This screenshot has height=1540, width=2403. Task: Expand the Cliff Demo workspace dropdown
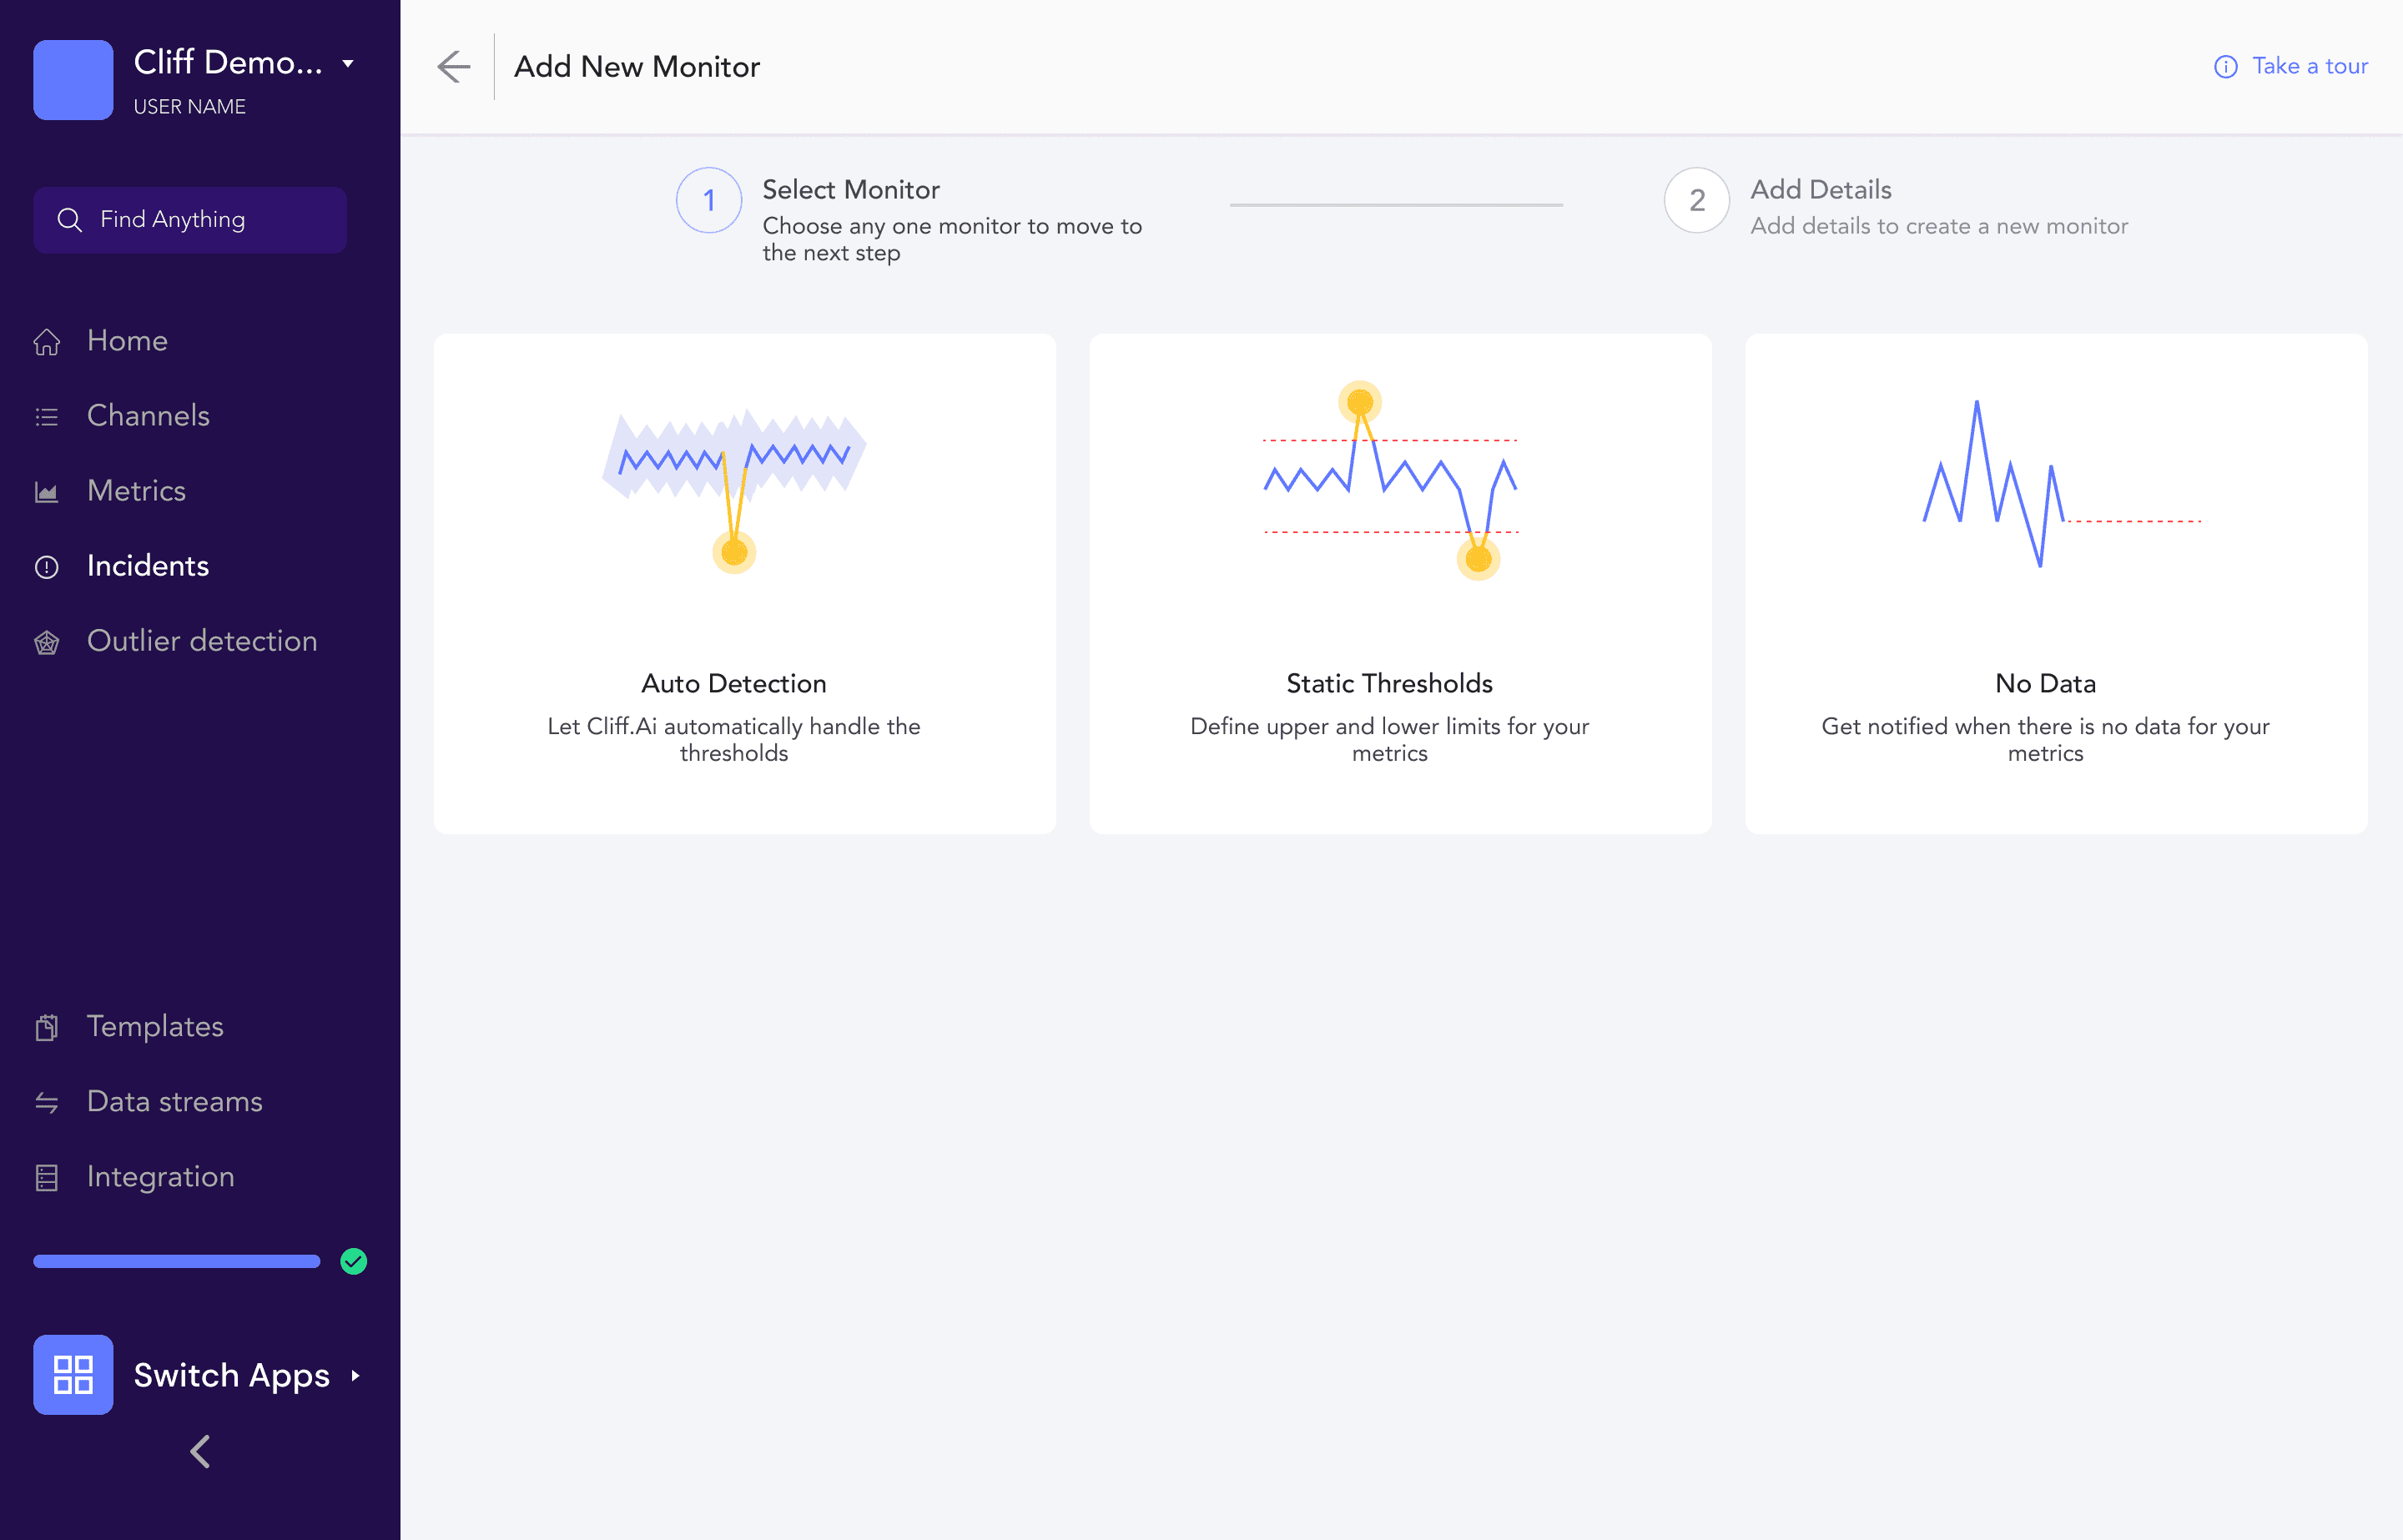pyautogui.click(x=348, y=63)
